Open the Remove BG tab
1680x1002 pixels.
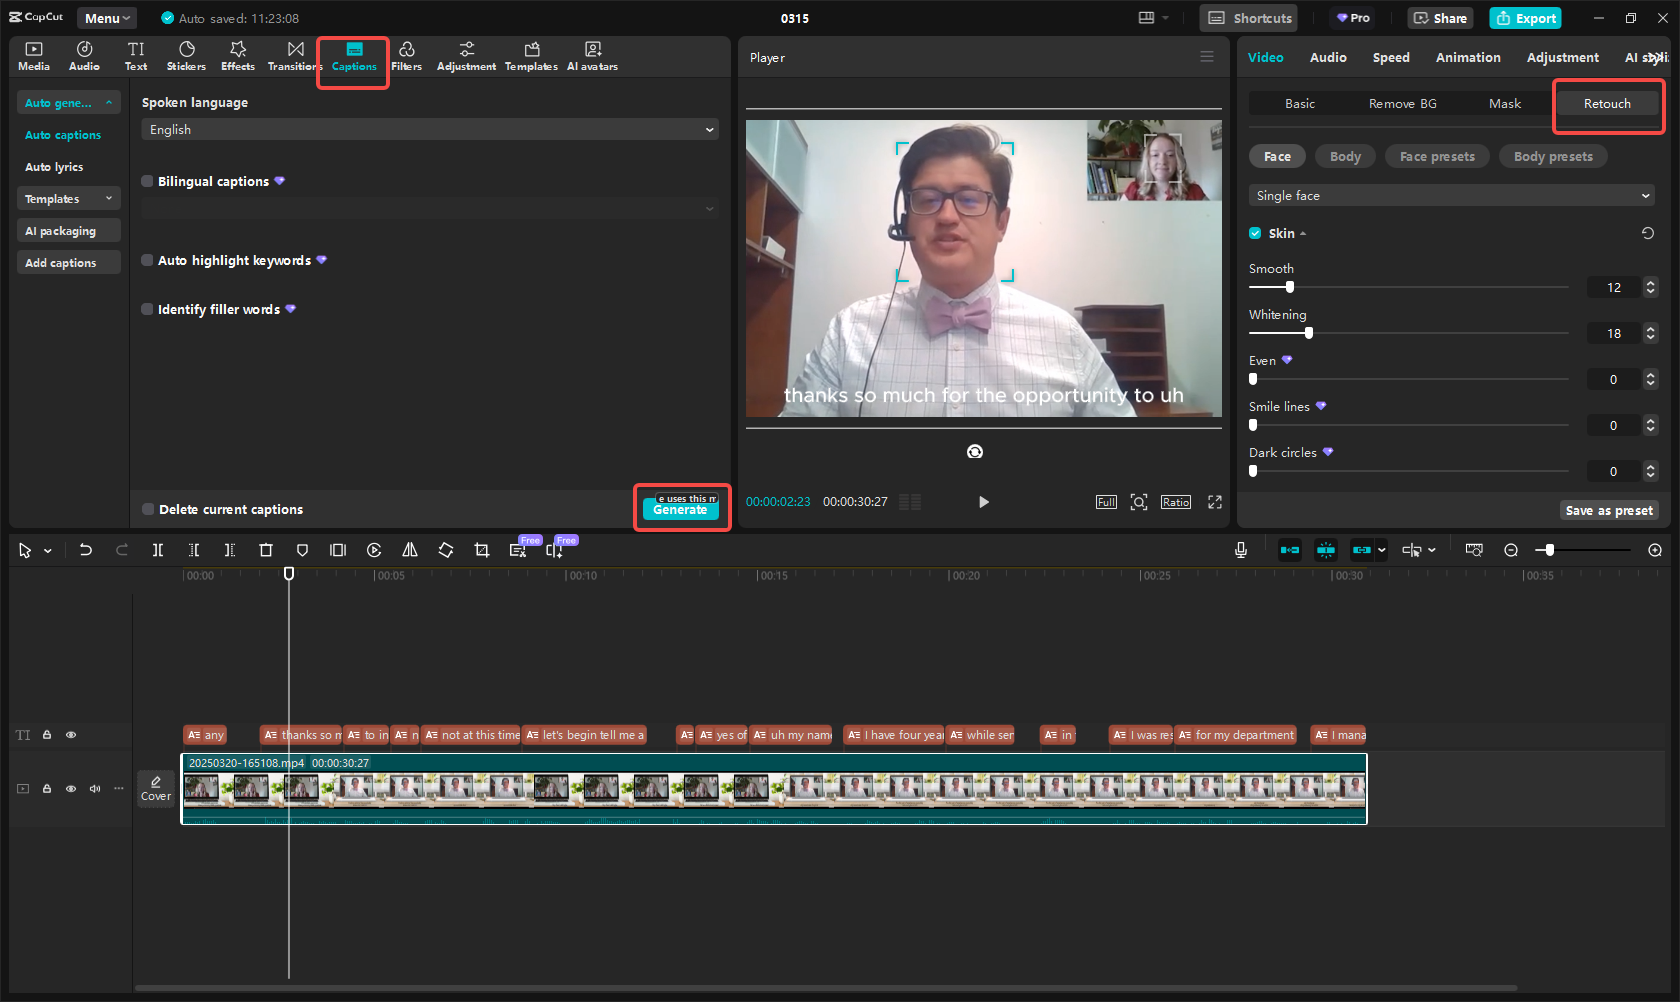click(1402, 103)
